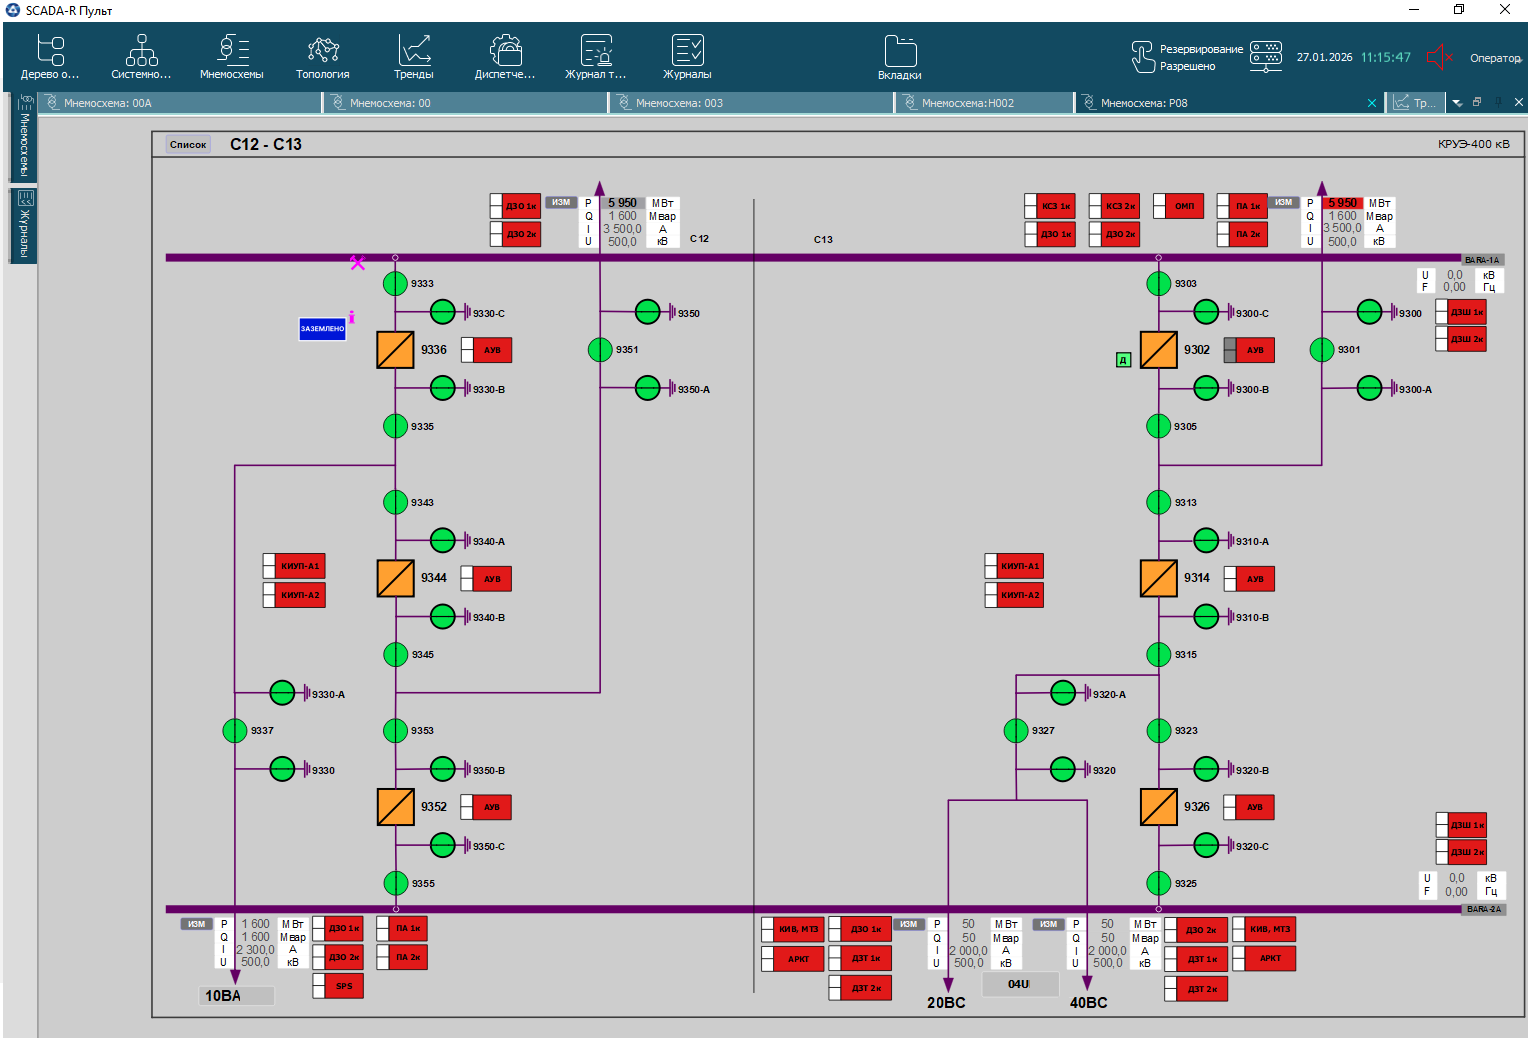The image size is (1528, 1038).
Task: Click the 04U field box
Action: pos(1019,985)
